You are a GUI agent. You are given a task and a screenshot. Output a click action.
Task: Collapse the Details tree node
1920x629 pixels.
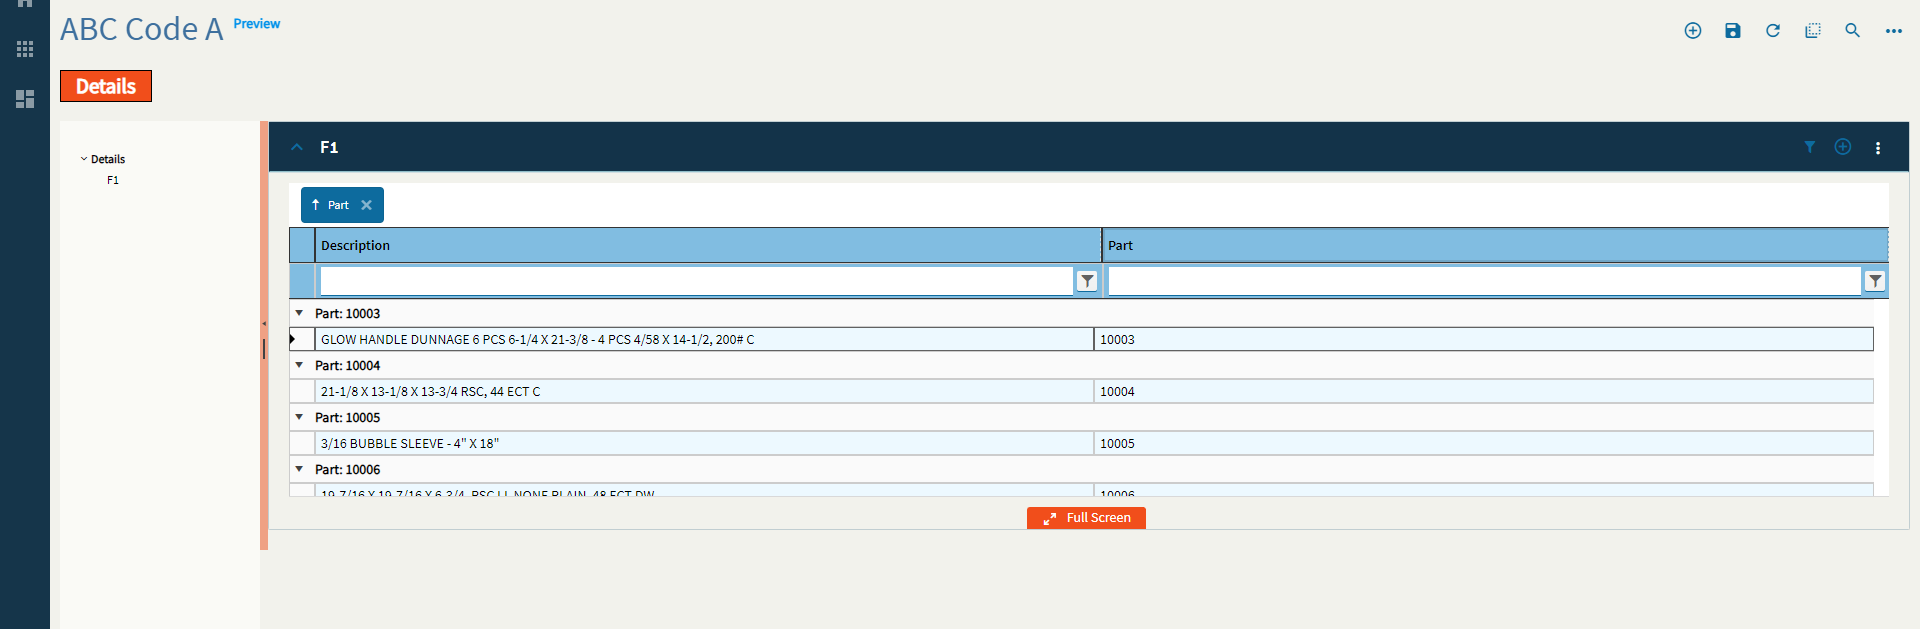pos(84,159)
